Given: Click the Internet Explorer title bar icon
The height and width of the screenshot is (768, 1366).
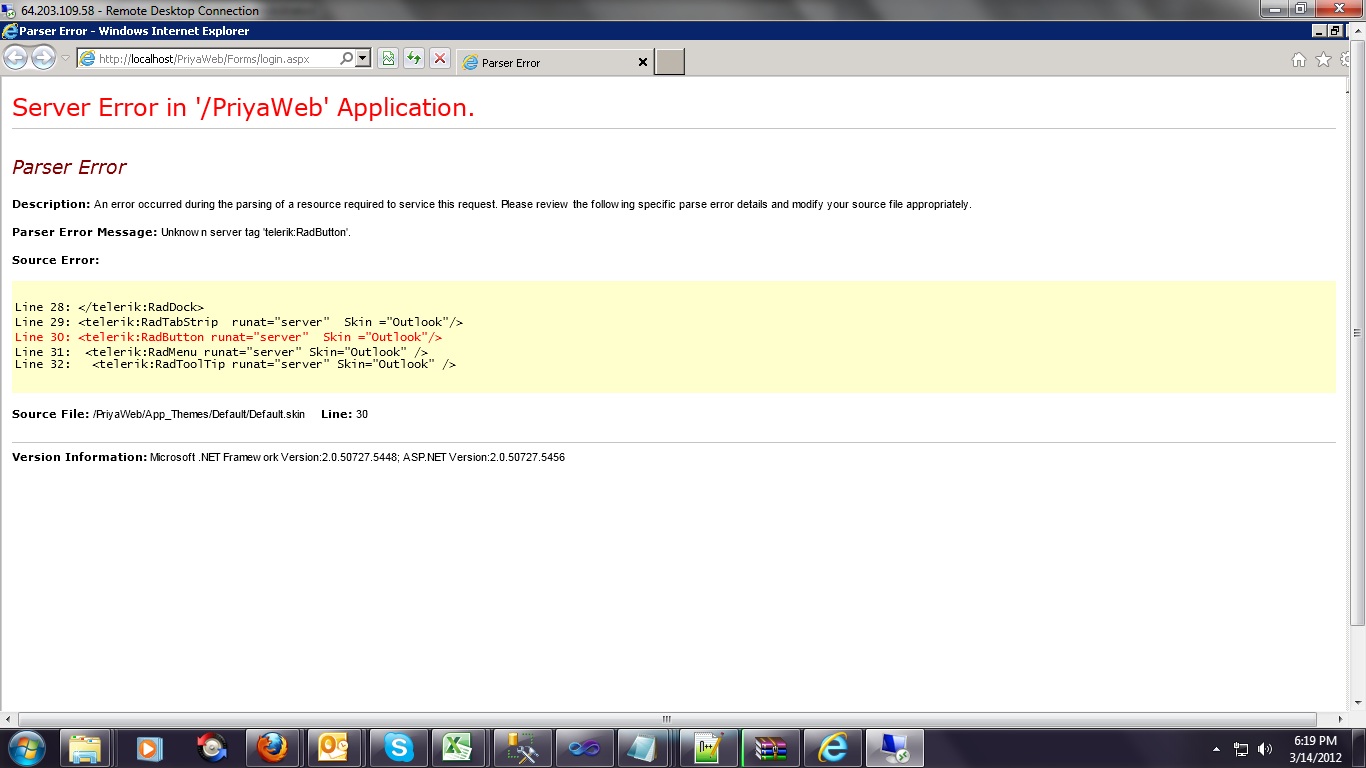Looking at the screenshot, I should (x=10, y=31).
